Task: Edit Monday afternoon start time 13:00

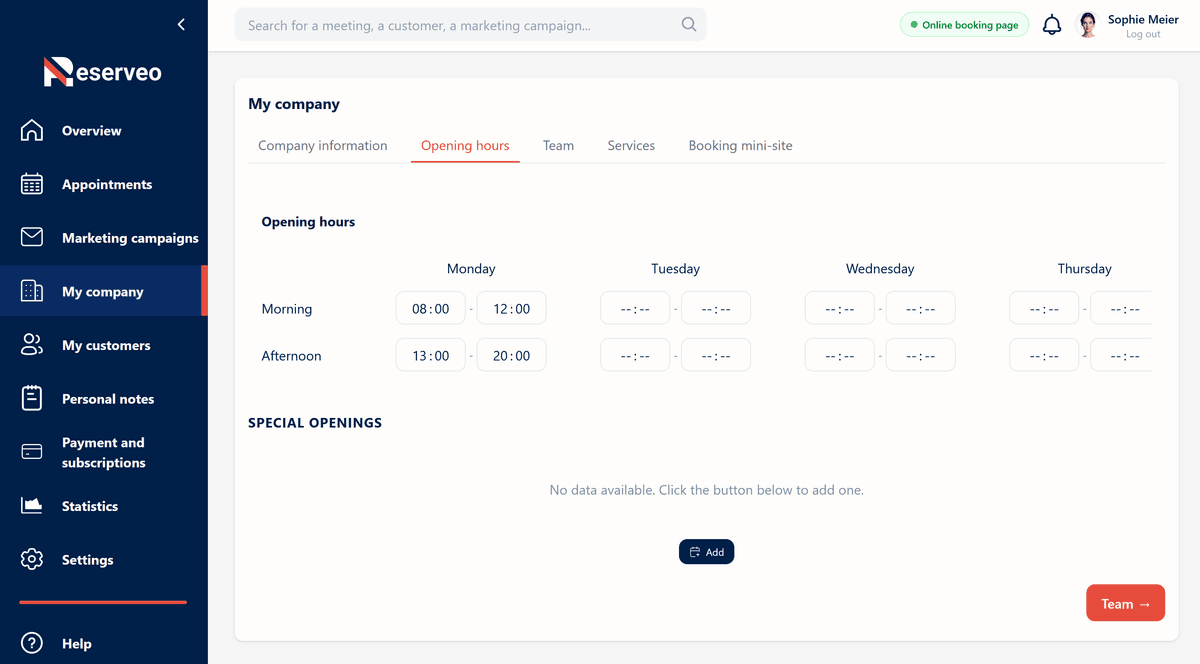Action: click(431, 356)
